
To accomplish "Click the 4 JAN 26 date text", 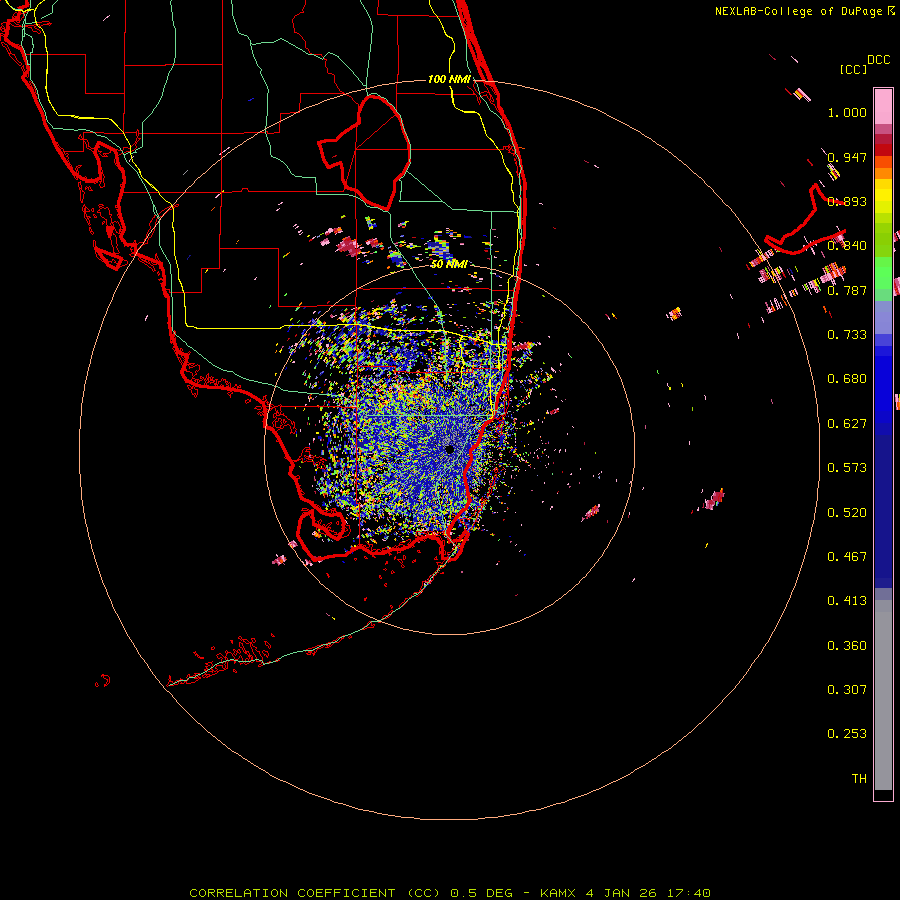I will (x=622, y=893).
